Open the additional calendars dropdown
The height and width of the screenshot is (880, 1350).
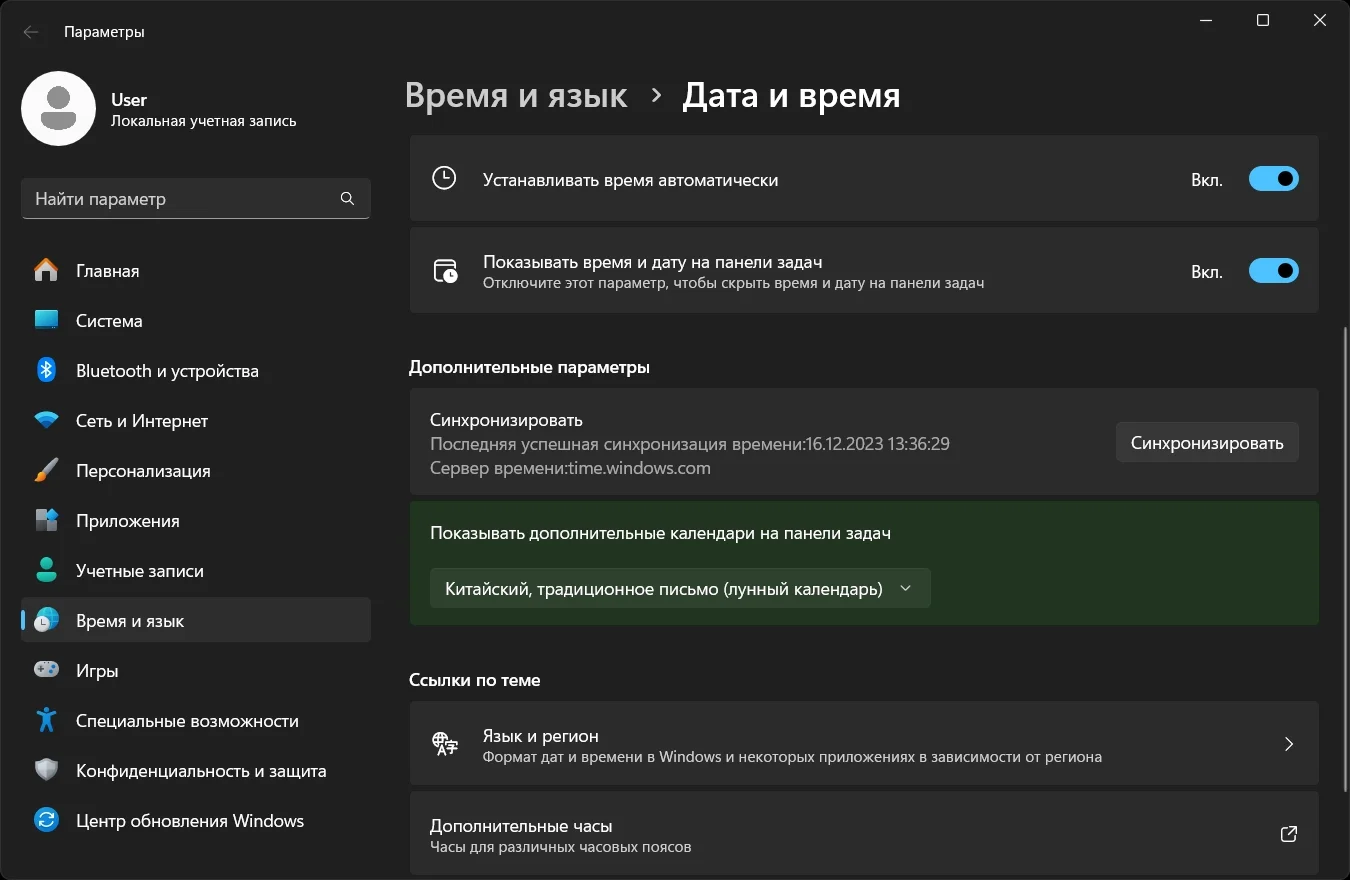point(680,589)
